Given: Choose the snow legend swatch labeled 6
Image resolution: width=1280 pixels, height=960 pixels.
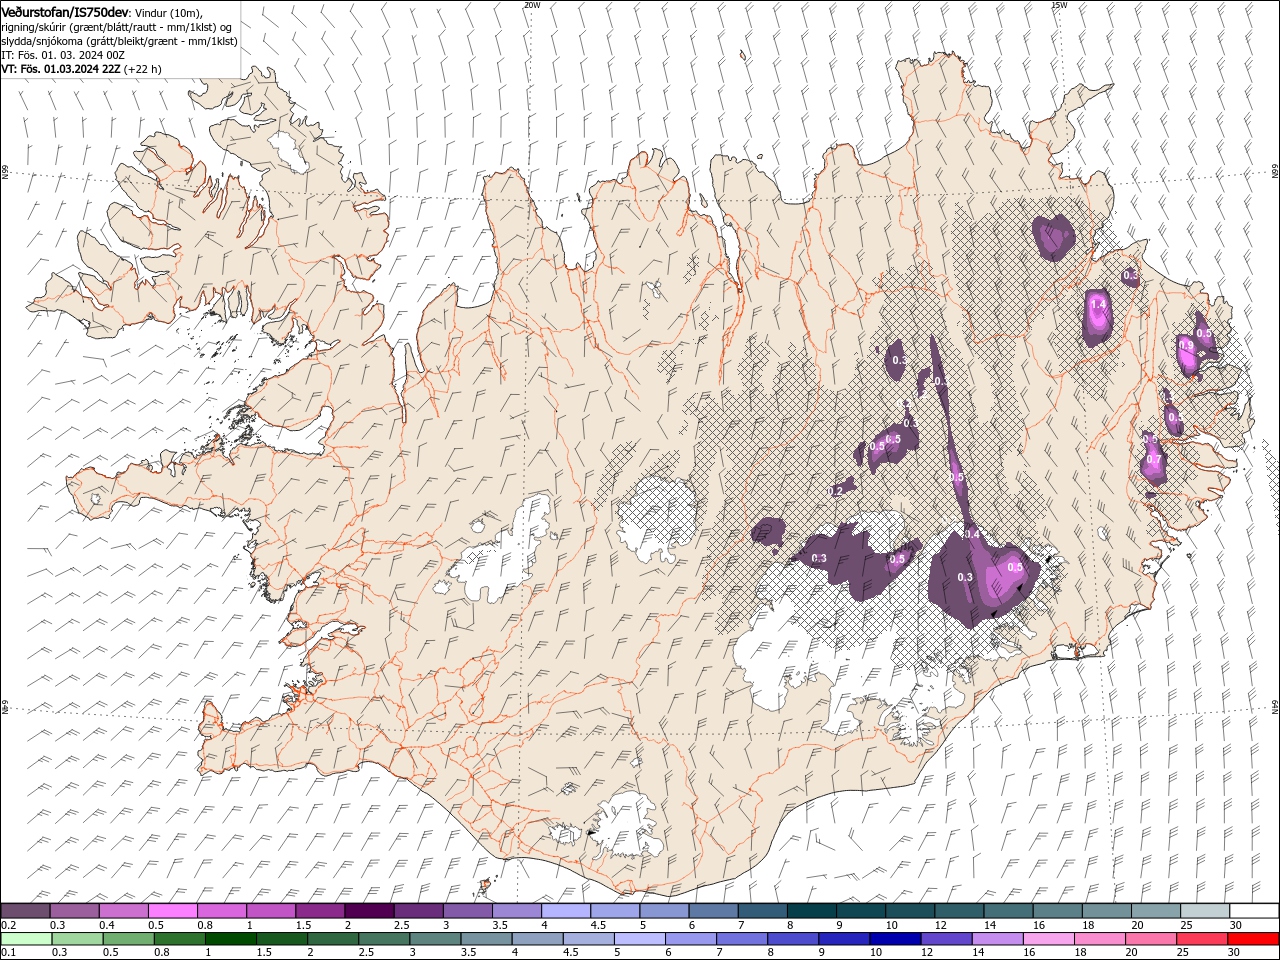Looking at the screenshot, I should pyautogui.click(x=714, y=911).
